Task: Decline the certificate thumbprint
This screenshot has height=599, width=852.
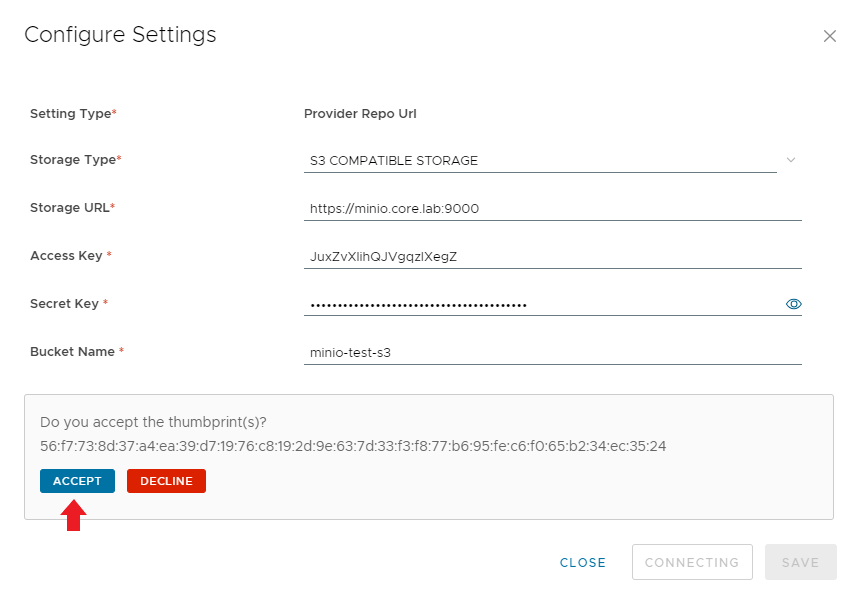Action: click(x=166, y=481)
